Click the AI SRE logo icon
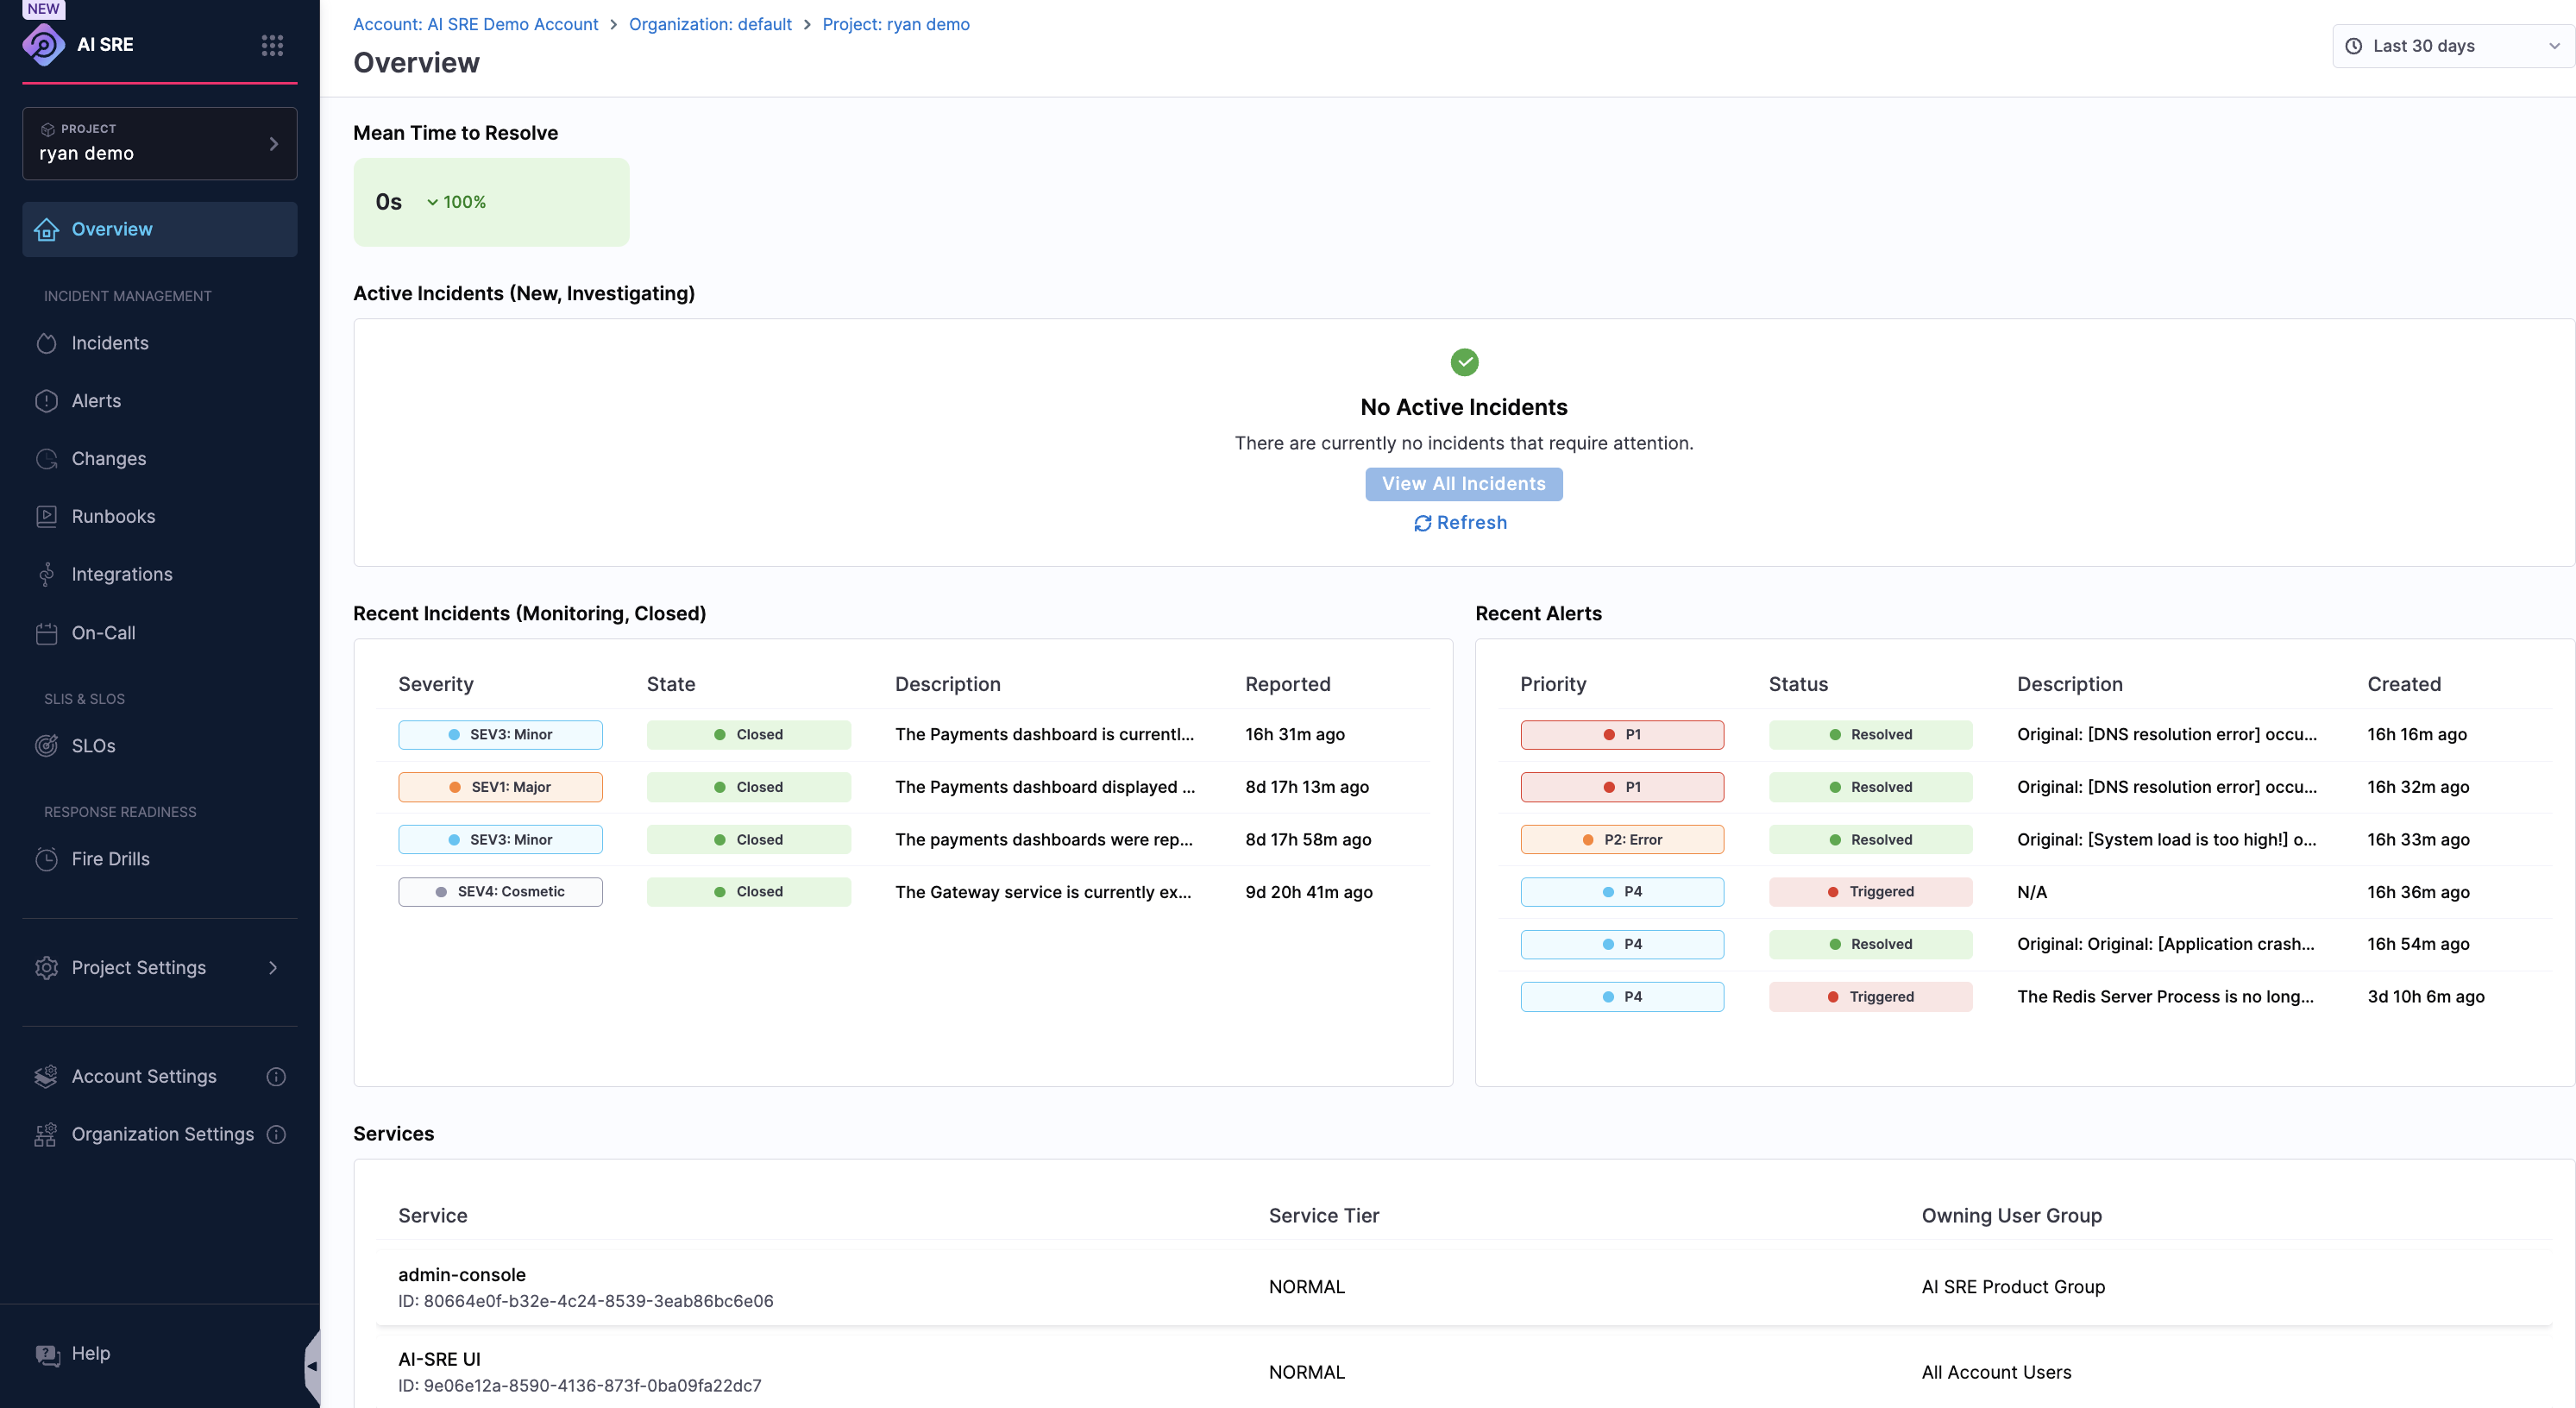The image size is (2576, 1408). pos(43,44)
